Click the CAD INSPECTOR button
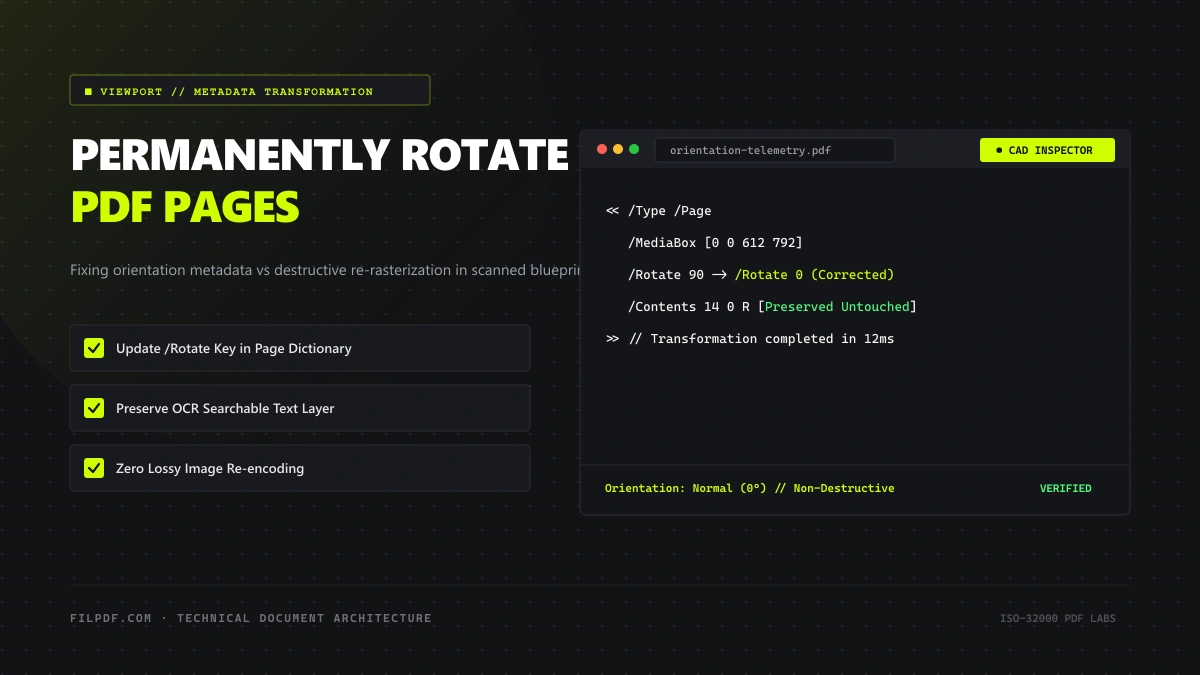This screenshot has height=675, width=1200. tap(1047, 150)
